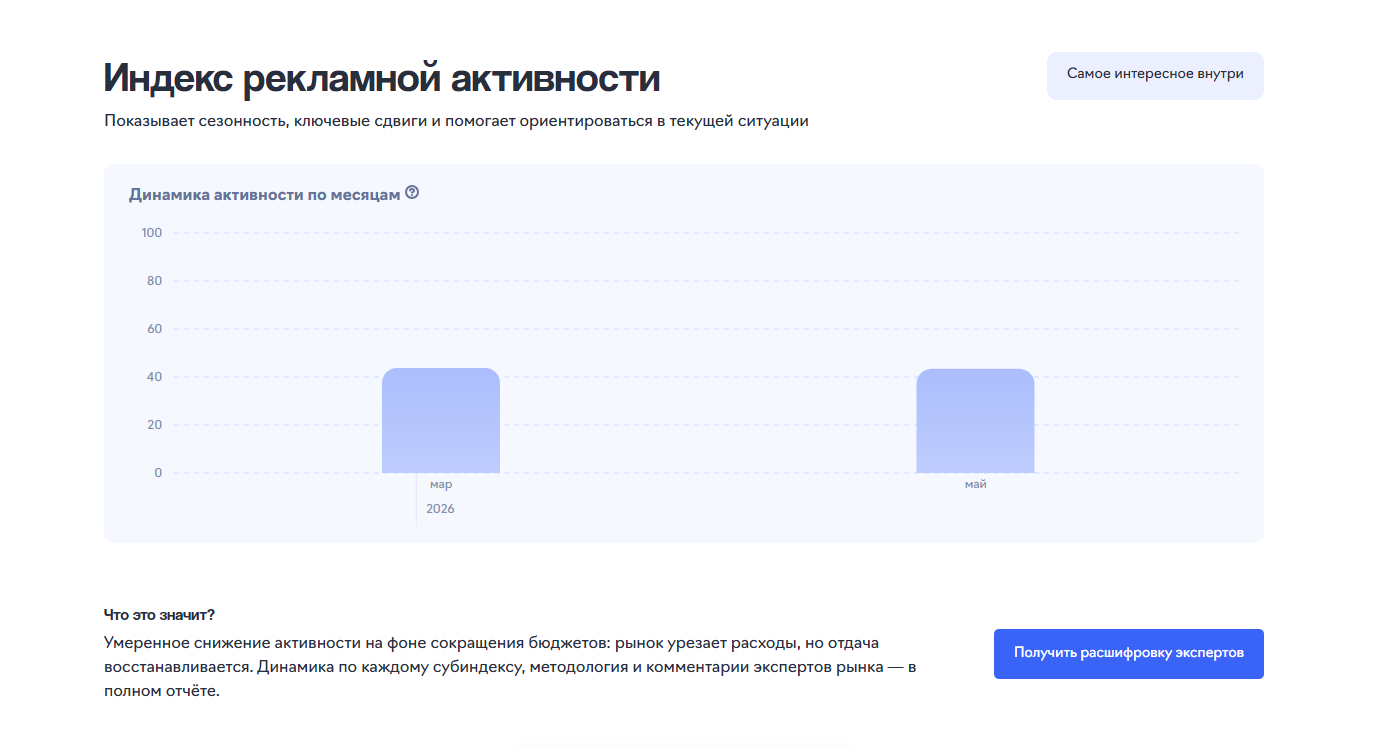
Task: Click the help icon next to 'Динамика активности по месяцам'
Action: tap(412, 193)
